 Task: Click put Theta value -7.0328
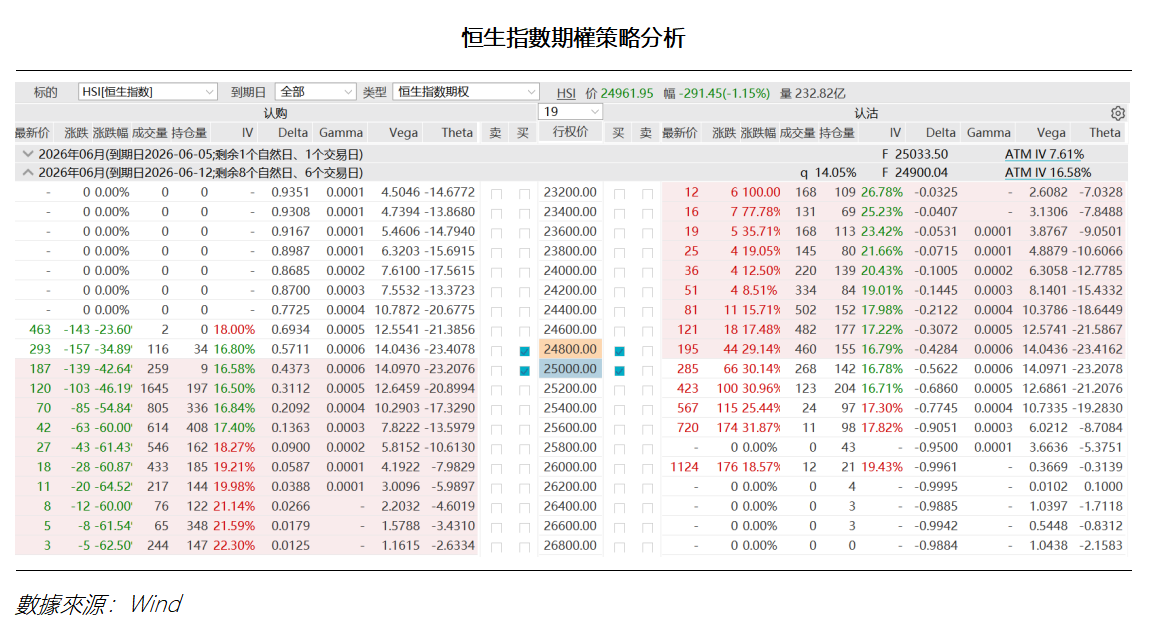click(1101, 192)
